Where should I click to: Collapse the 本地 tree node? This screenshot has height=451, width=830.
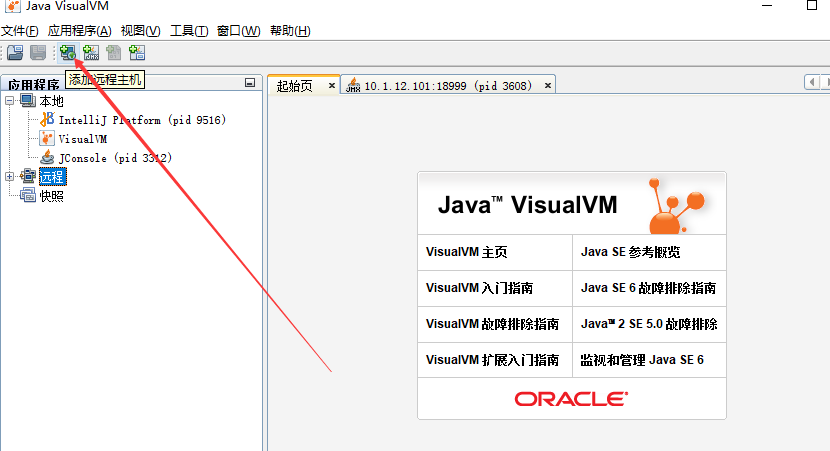10,100
